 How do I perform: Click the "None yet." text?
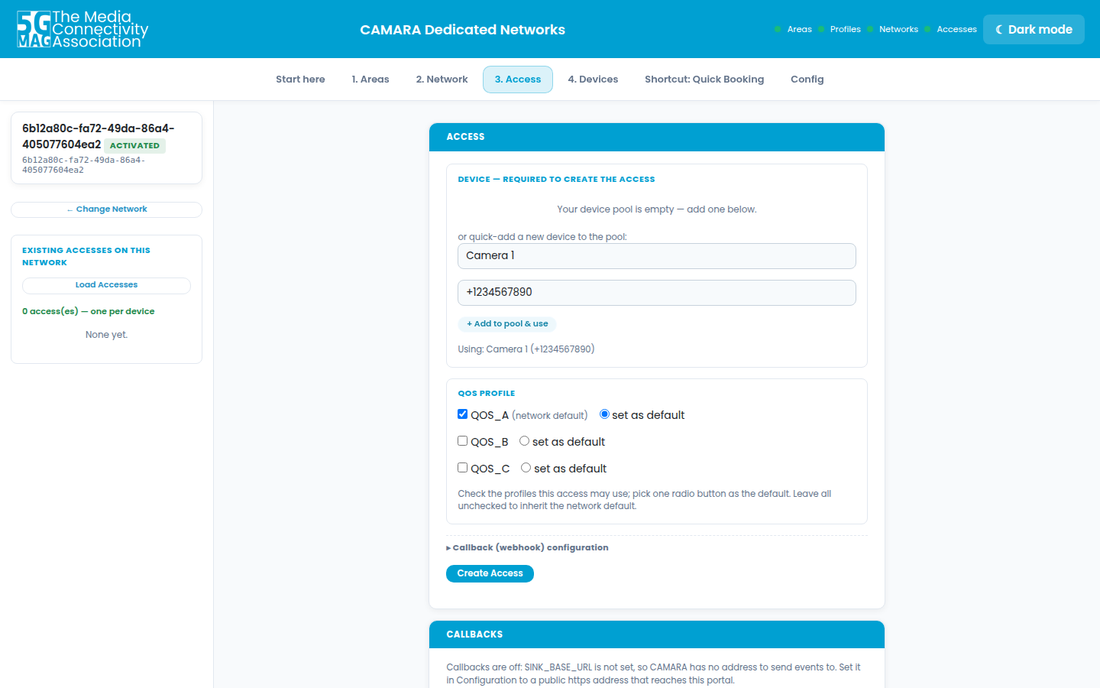click(107, 335)
